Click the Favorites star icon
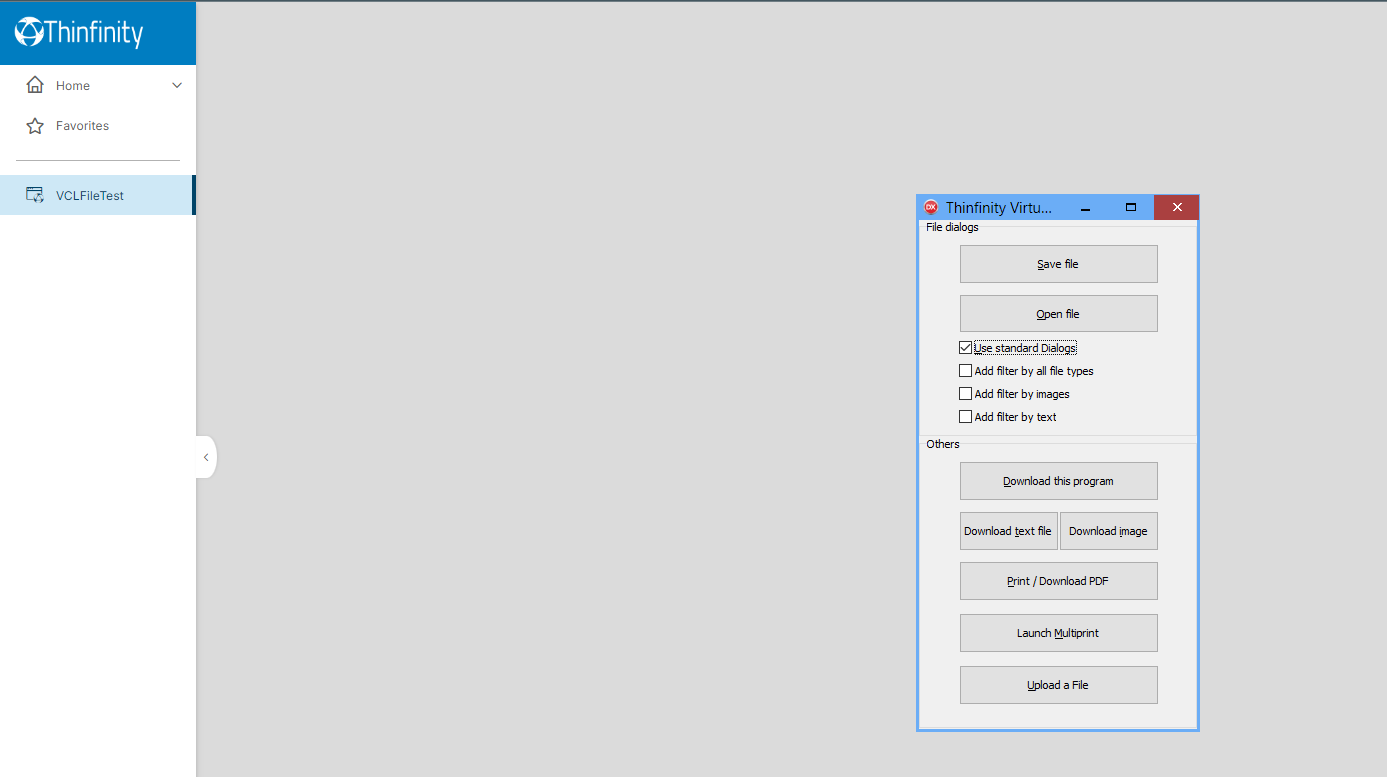Viewport: 1387px width, 777px height. tap(35, 126)
